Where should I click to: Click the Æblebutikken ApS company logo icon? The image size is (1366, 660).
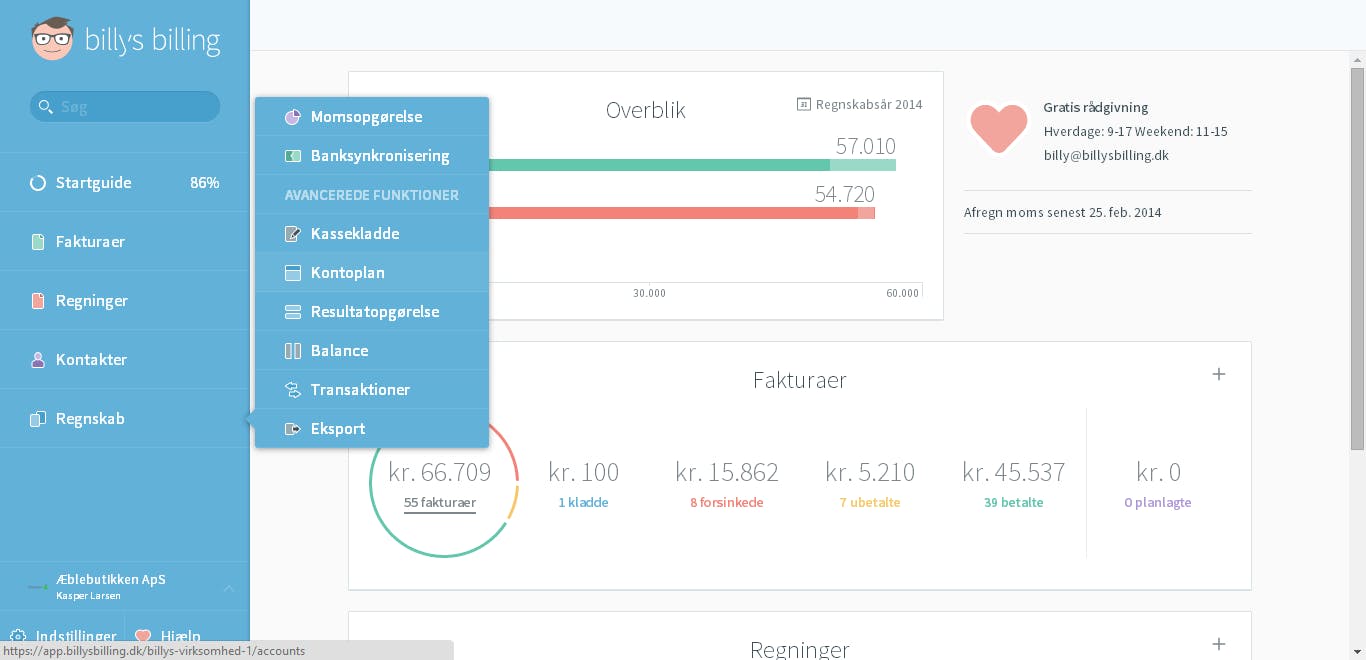point(38,586)
